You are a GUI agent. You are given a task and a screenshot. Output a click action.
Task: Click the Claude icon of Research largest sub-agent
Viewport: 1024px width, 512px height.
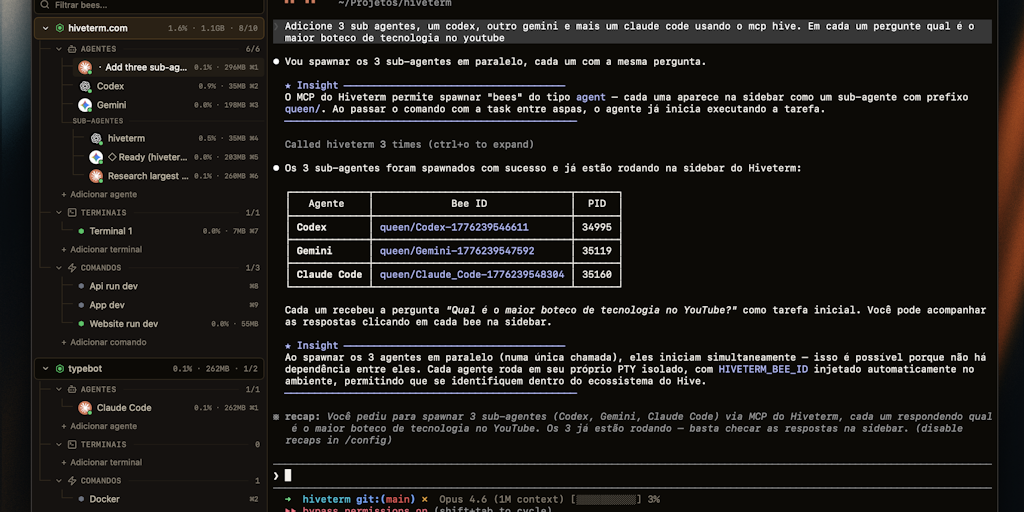click(x=96, y=176)
